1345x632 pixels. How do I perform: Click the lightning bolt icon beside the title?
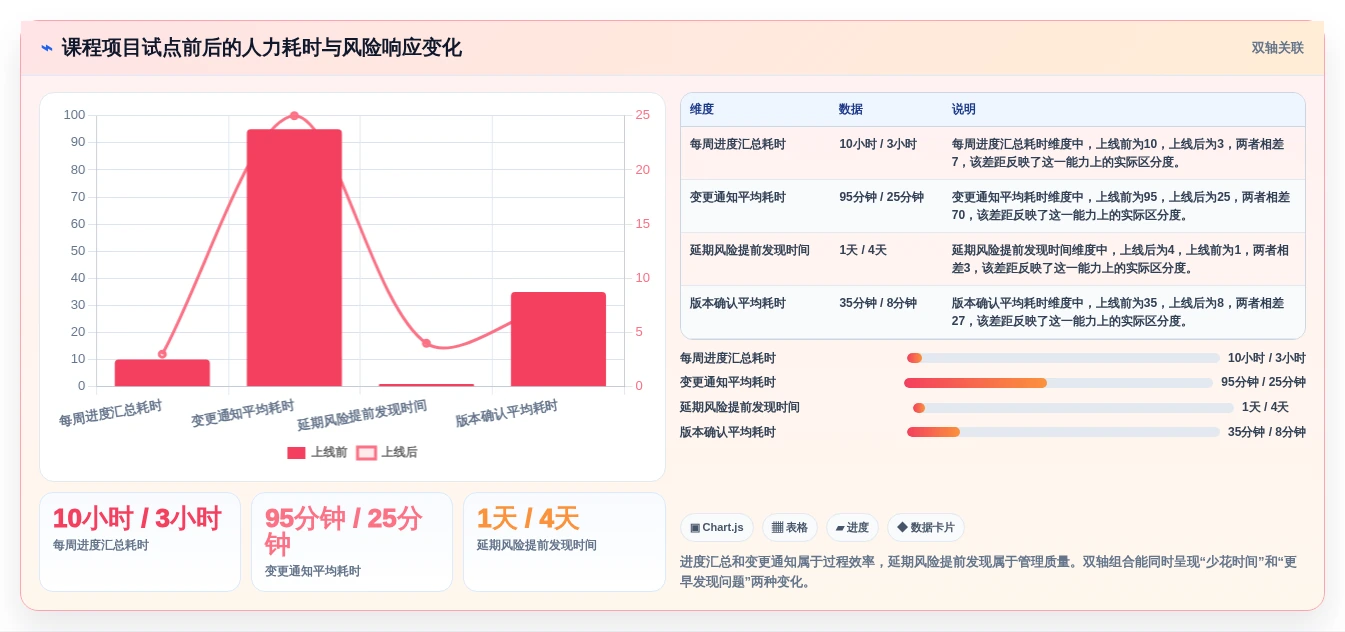tap(46, 48)
